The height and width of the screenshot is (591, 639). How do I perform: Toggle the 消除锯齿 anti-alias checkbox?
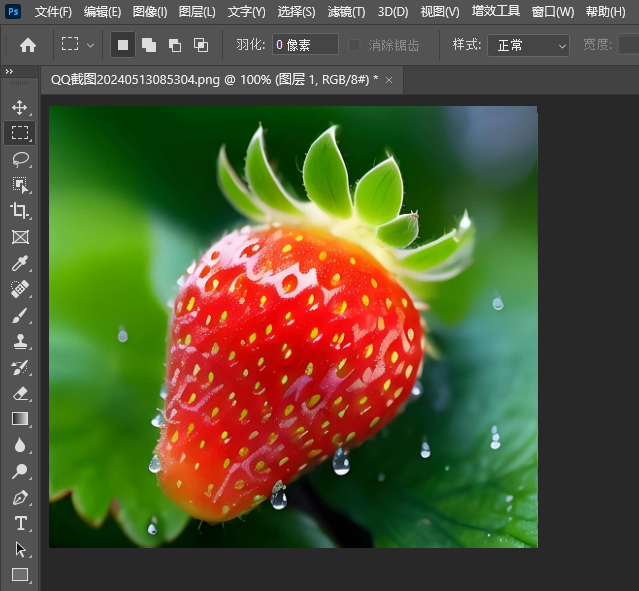tap(354, 45)
